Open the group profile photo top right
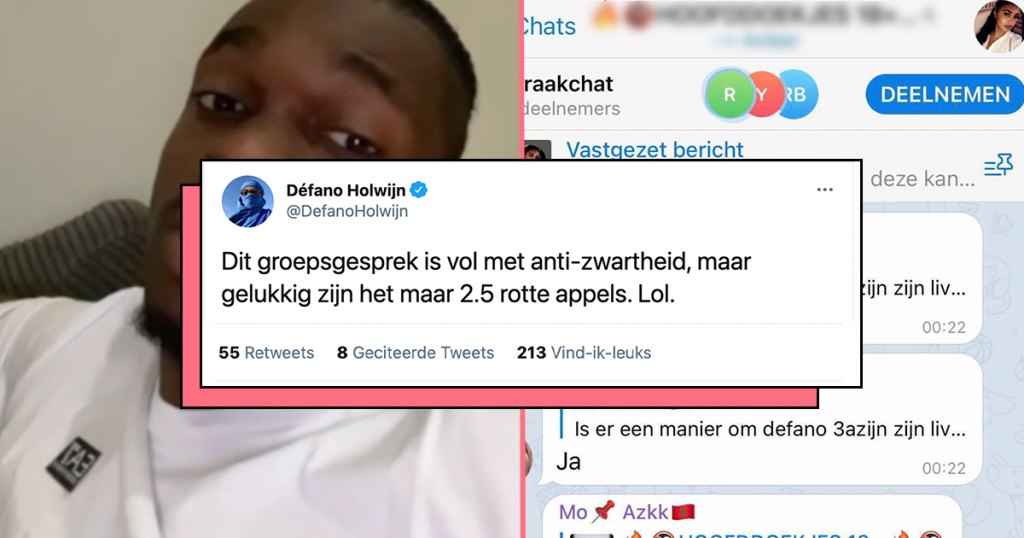The height and width of the screenshot is (538, 1024). tap(999, 25)
